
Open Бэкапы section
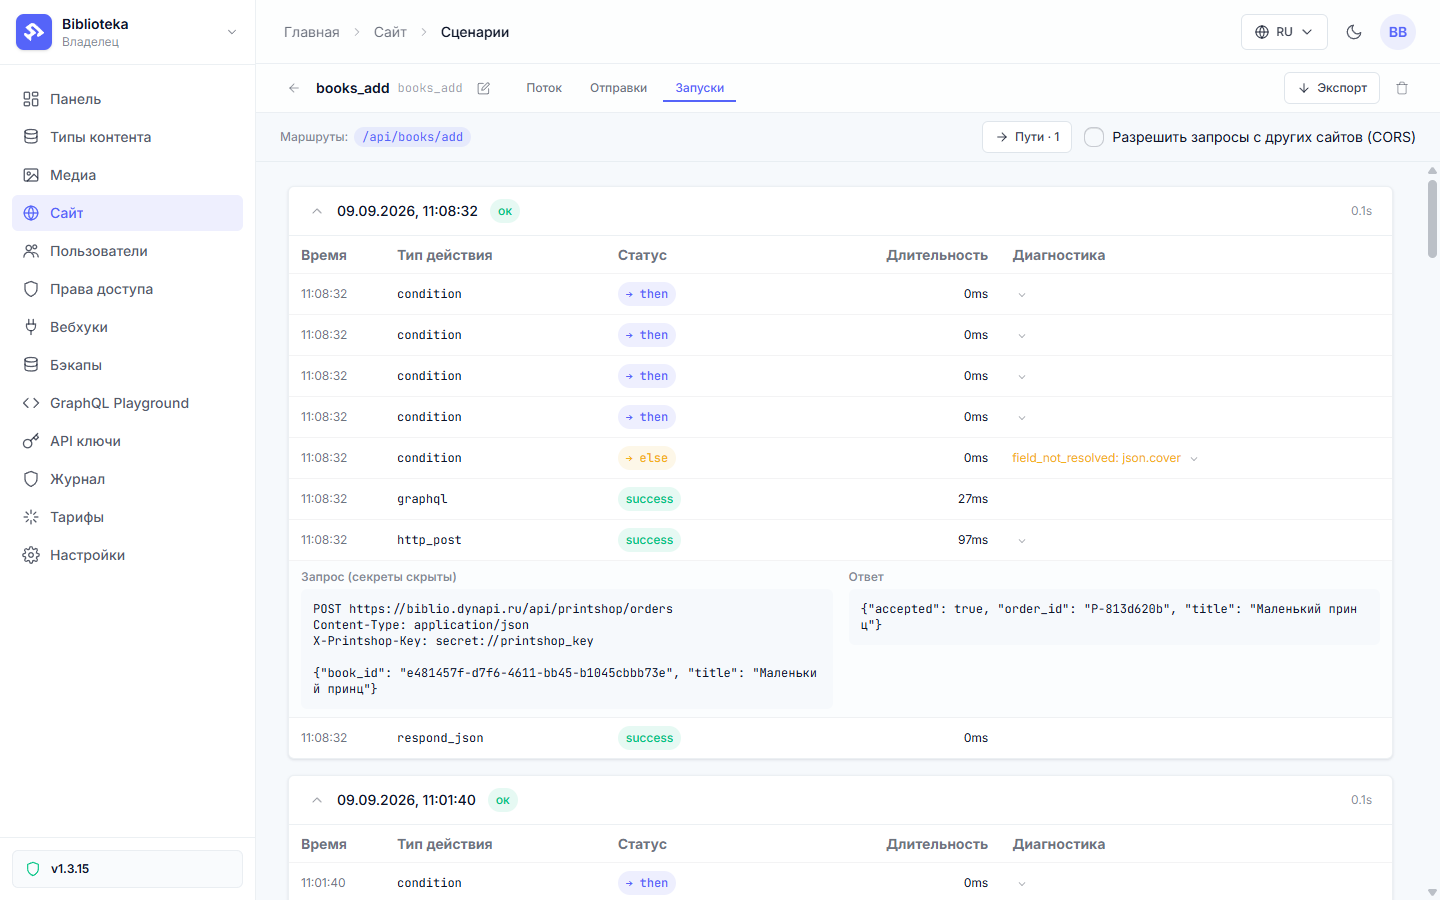click(127, 365)
